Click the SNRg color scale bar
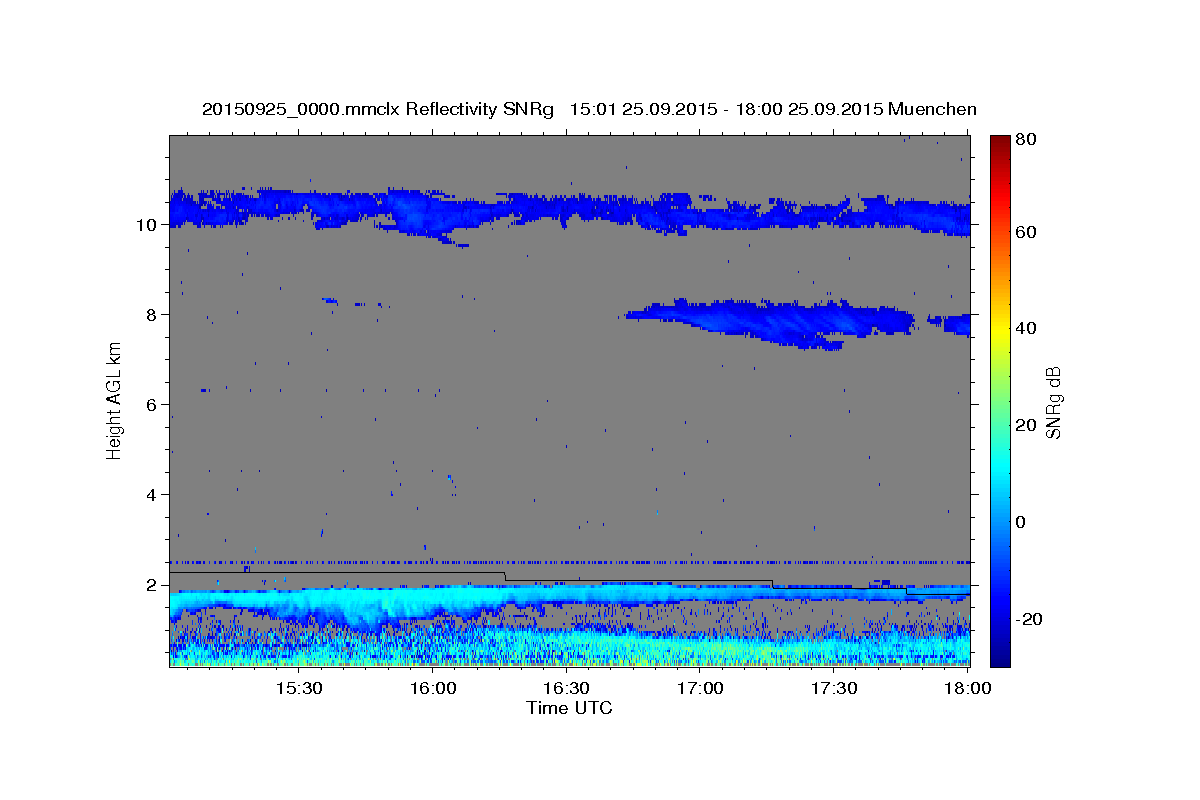 click(x=999, y=400)
